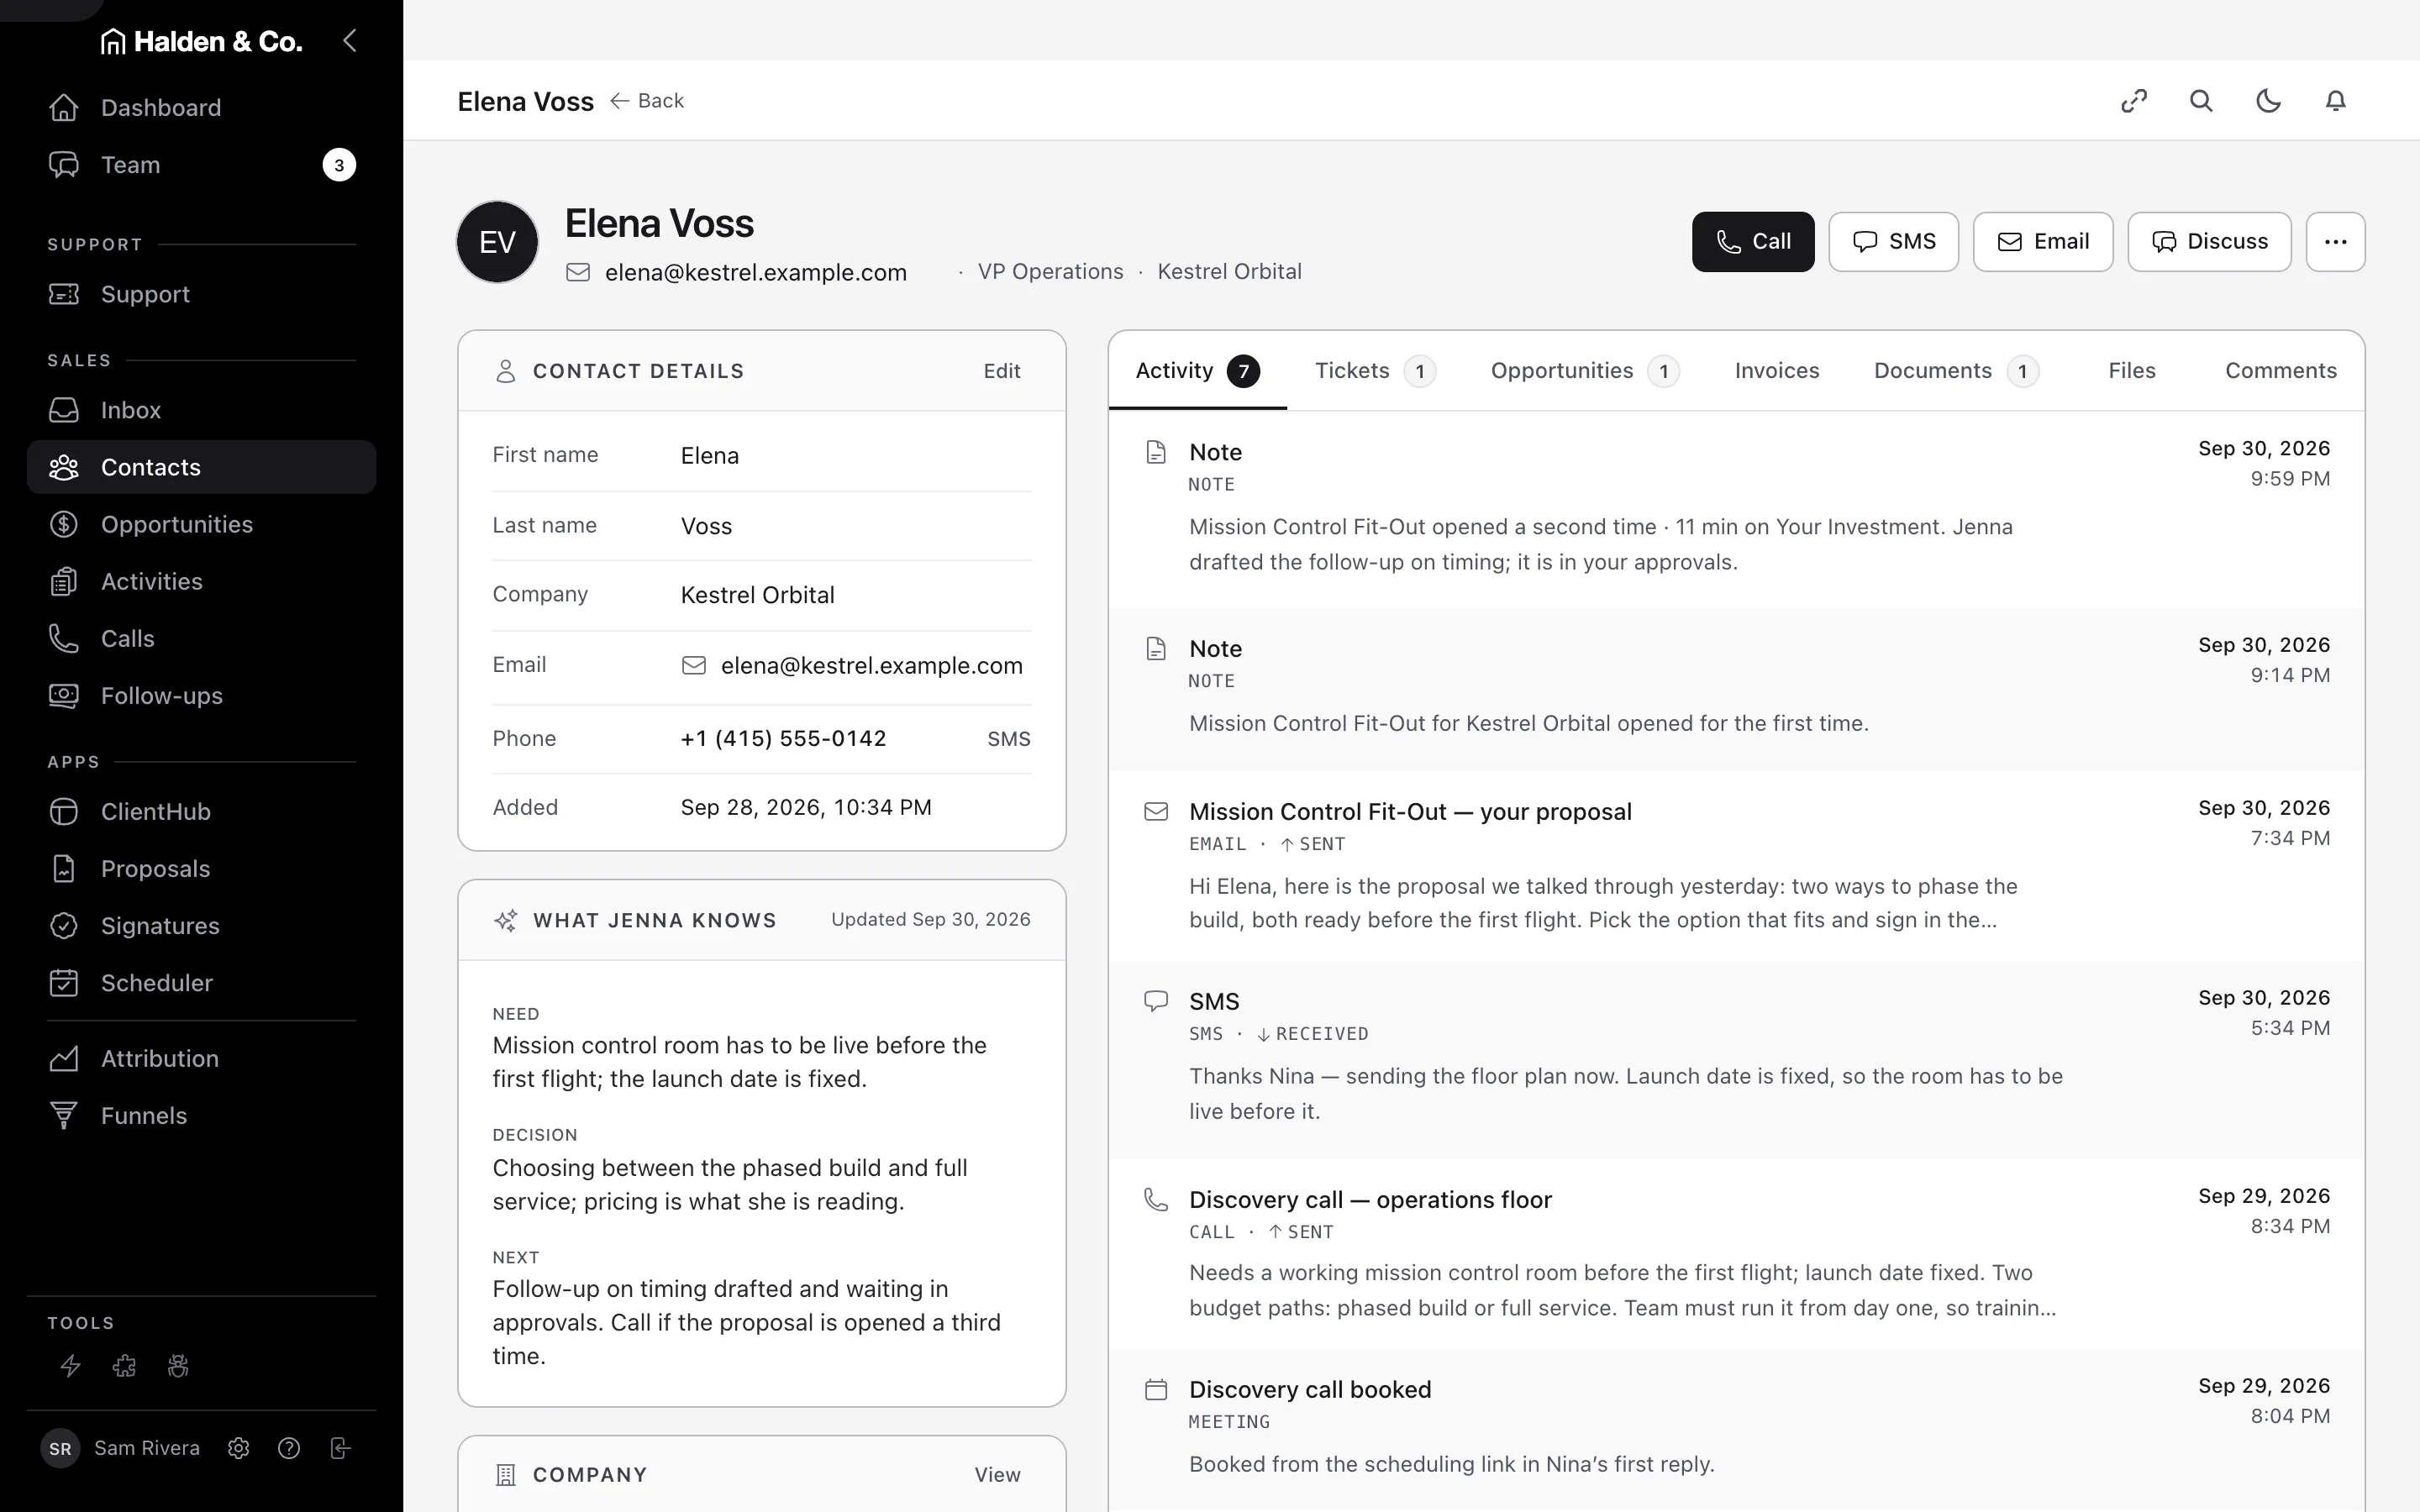Call Elena Voss
The width and height of the screenshot is (2420, 1512).
[1753, 242]
